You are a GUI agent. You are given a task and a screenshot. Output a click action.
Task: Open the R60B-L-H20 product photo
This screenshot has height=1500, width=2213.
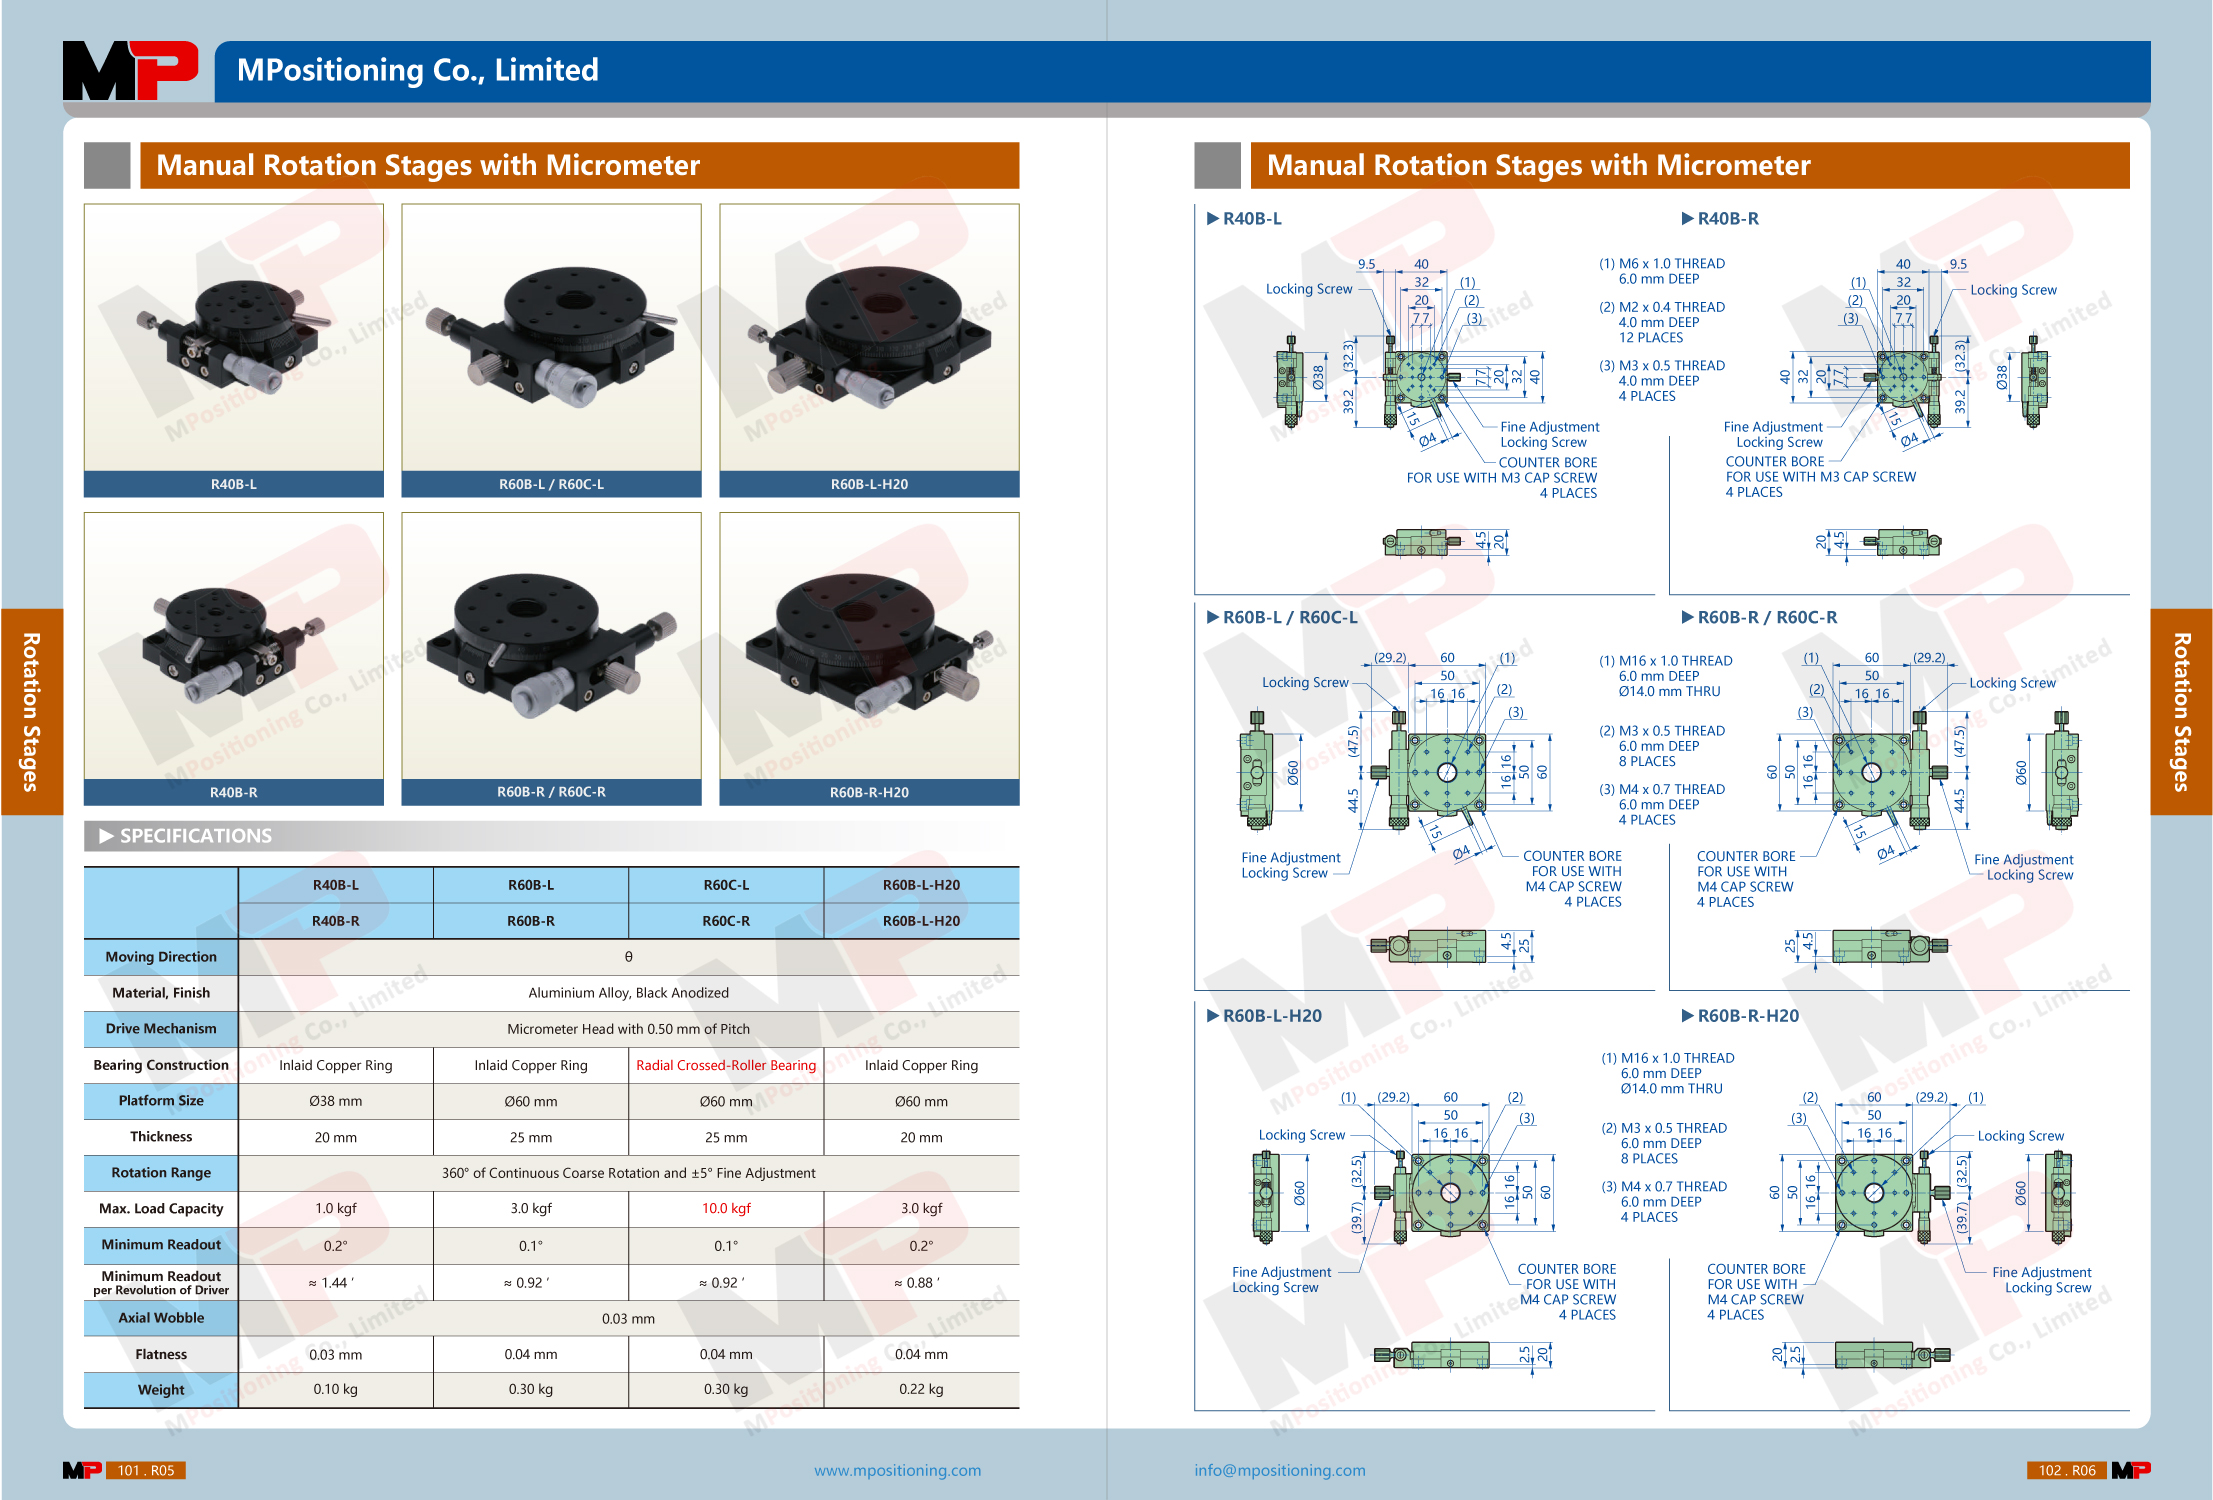(x=869, y=338)
